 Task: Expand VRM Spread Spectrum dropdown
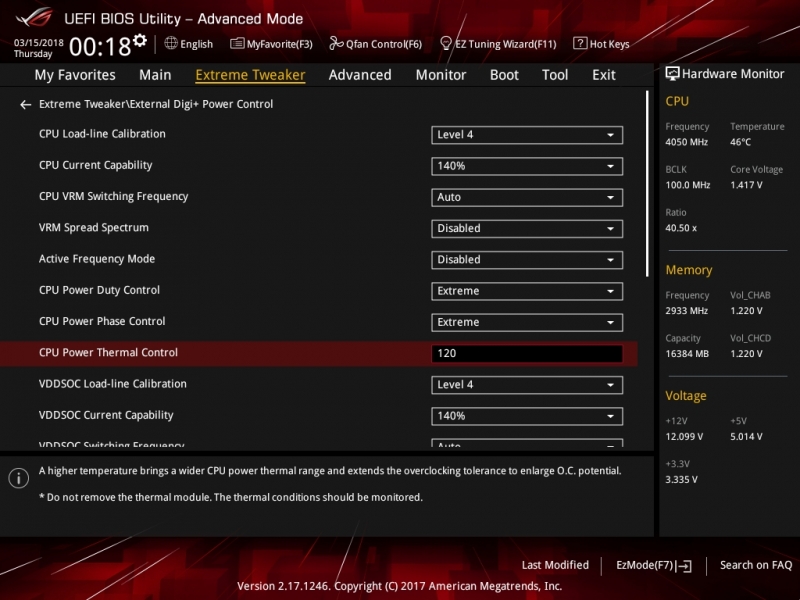point(527,228)
